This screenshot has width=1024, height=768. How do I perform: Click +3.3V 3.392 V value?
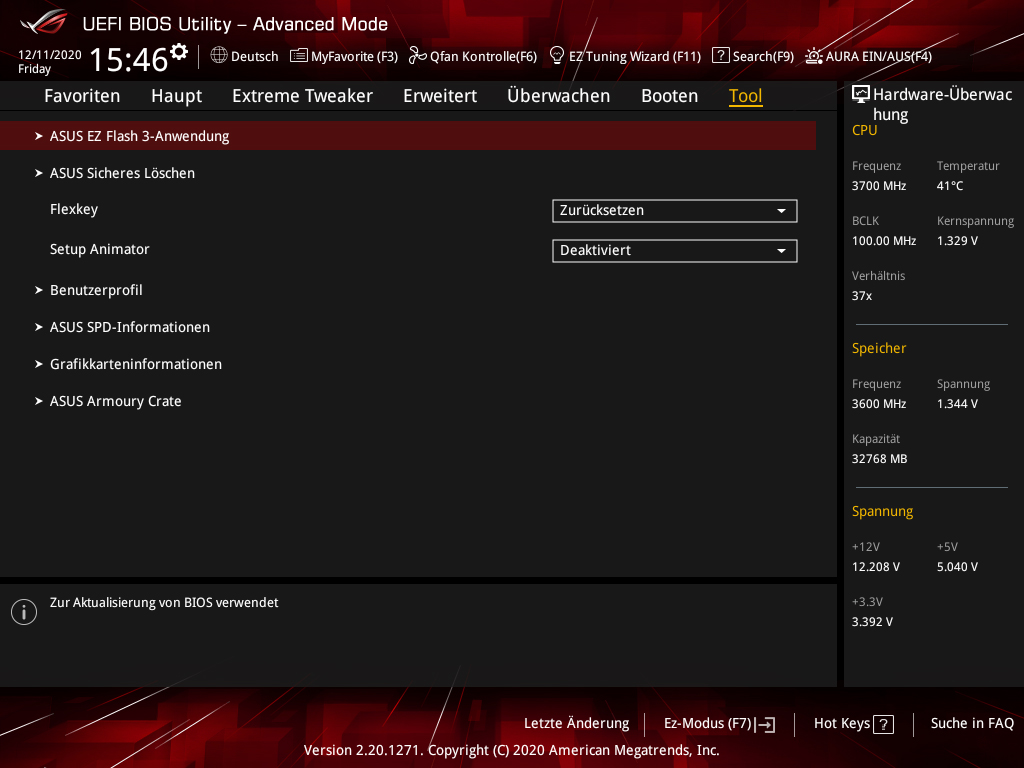tap(872, 622)
